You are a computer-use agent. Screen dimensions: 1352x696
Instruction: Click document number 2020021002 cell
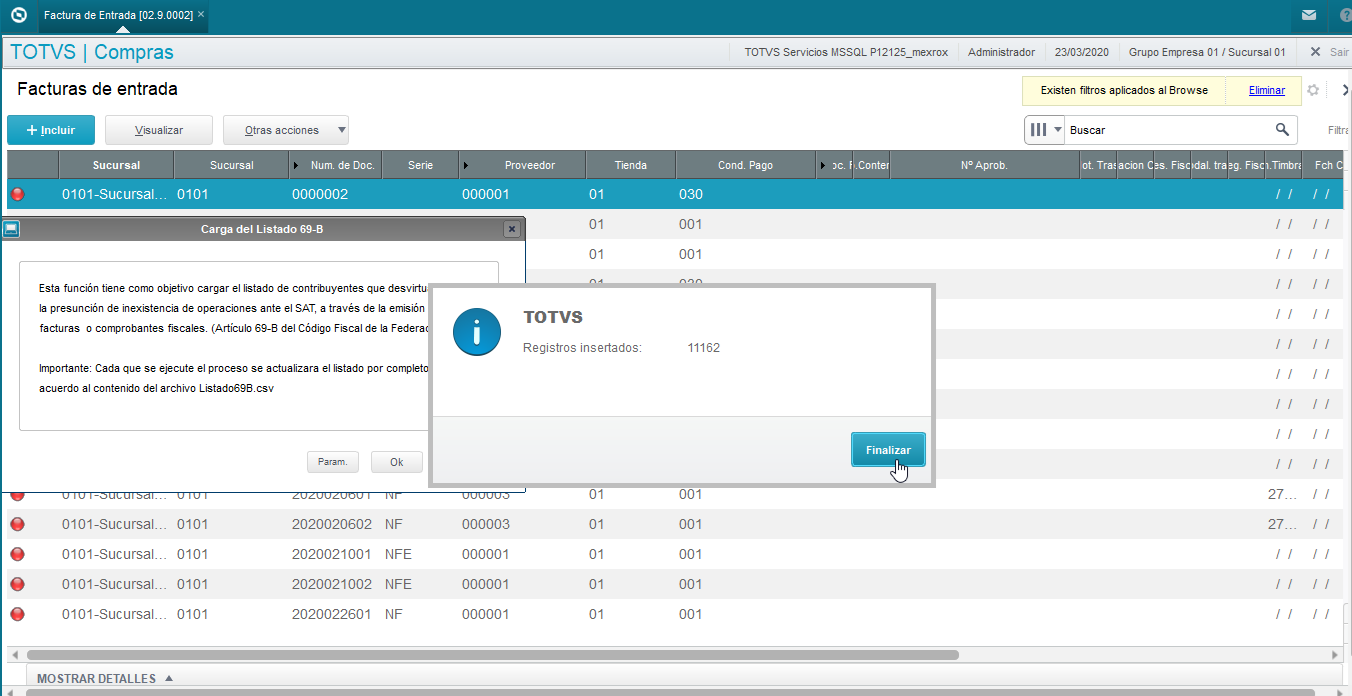(332, 584)
